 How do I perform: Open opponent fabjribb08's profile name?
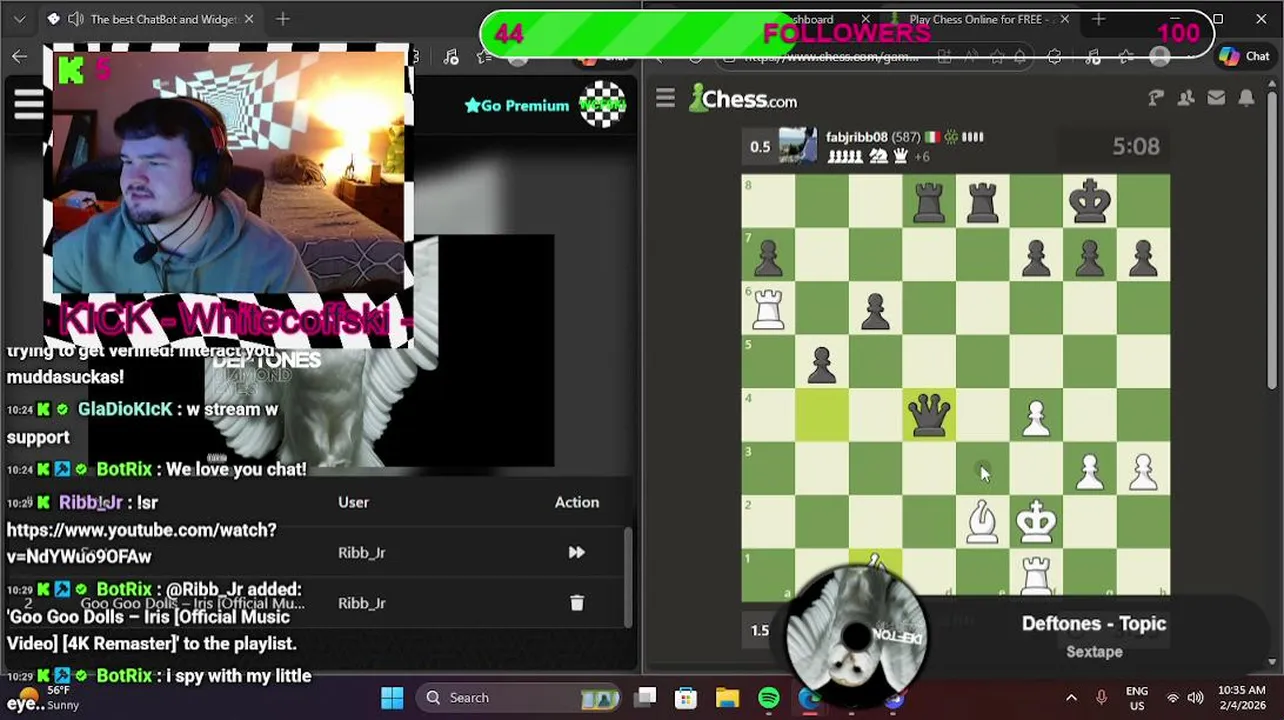click(856, 137)
